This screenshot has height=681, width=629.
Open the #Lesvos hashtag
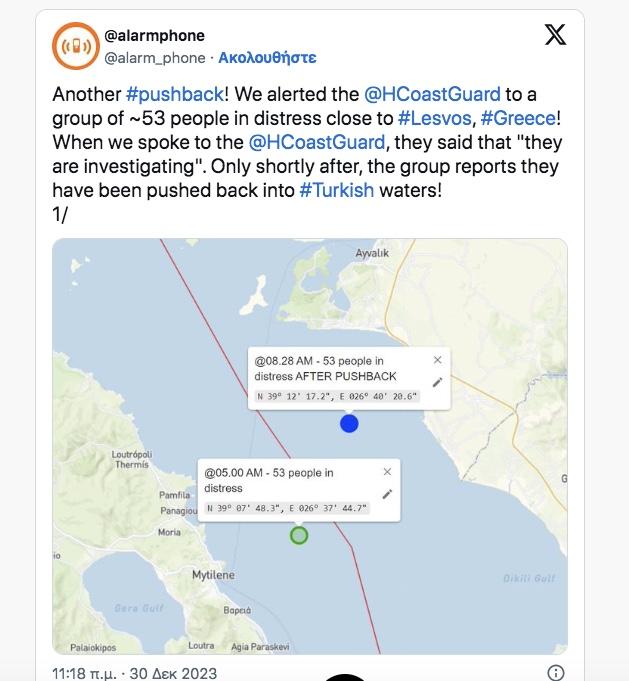[435, 119]
